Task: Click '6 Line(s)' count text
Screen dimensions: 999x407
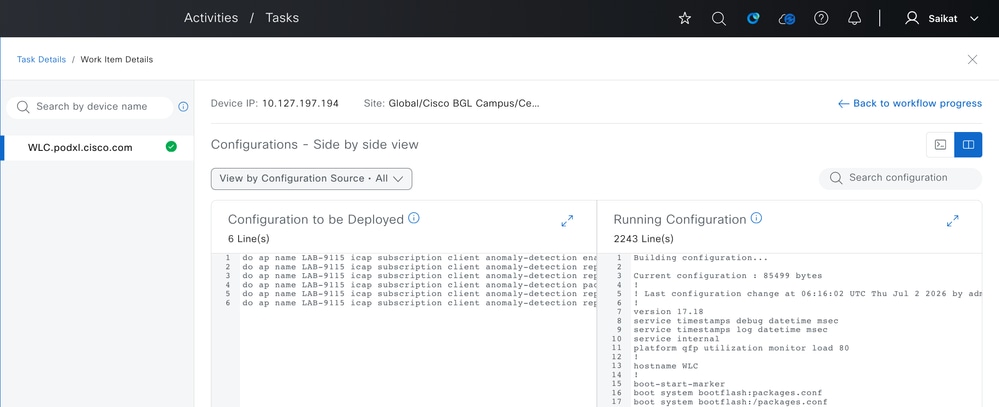Action: point(248,239)
